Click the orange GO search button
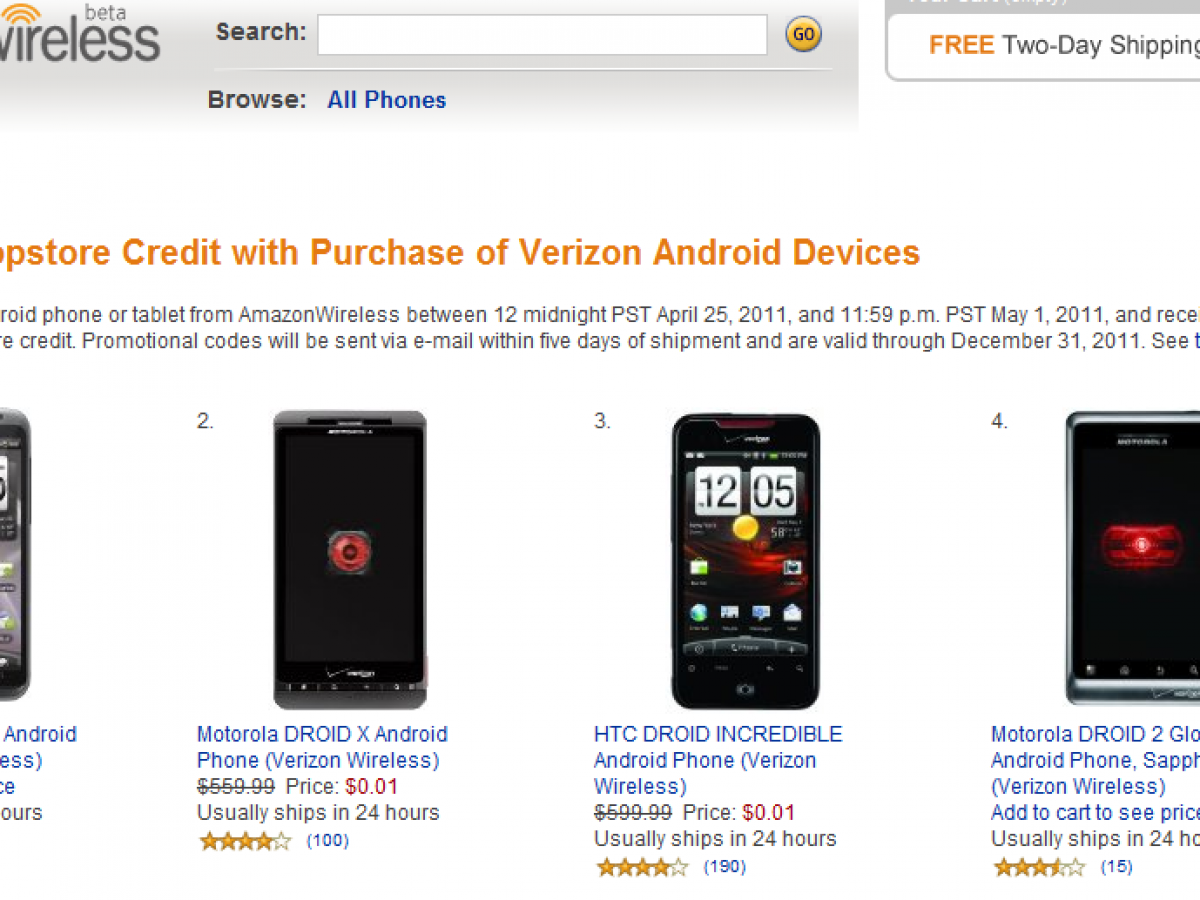 pyautogui.click(x=803, y=35)
